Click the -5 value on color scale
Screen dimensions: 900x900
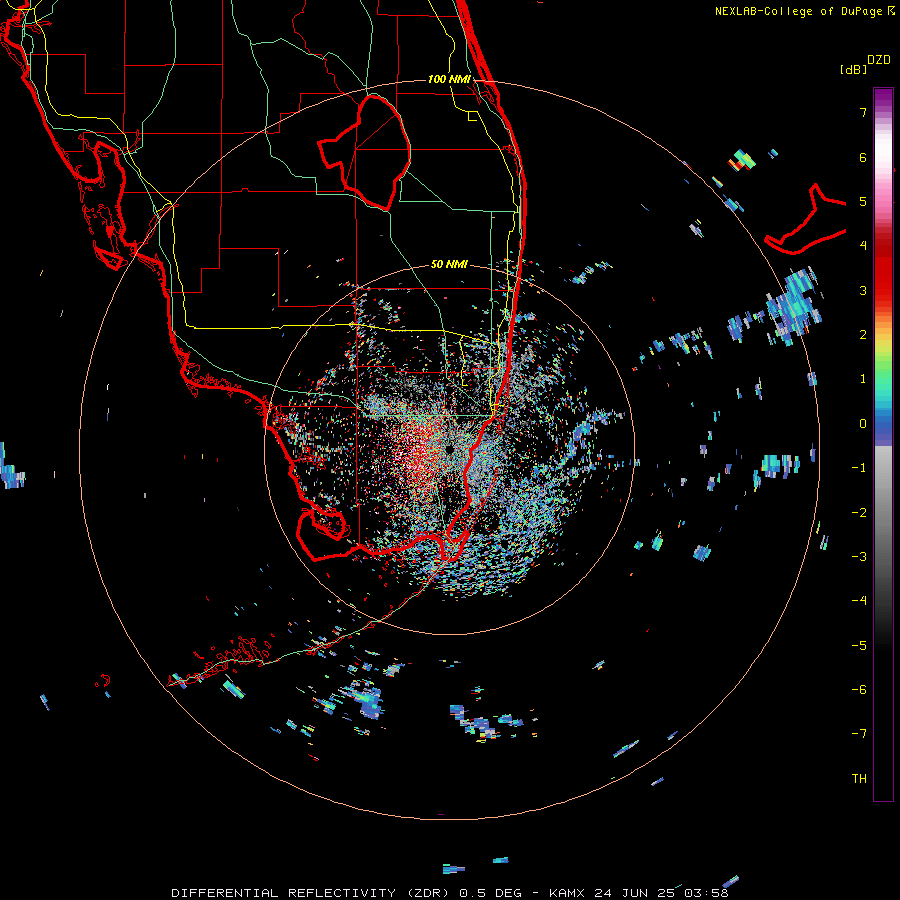[859, 645]
